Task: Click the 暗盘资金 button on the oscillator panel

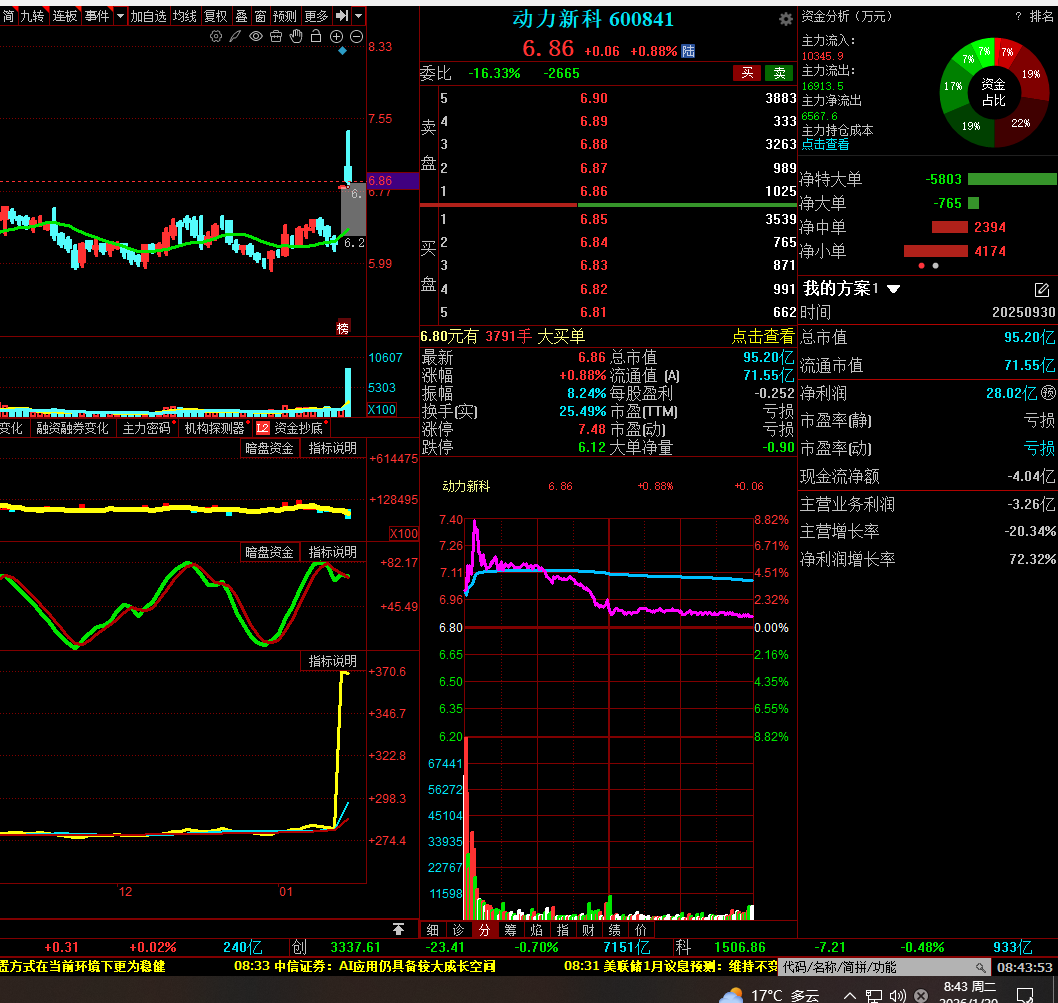Action: tap(269, 552)
